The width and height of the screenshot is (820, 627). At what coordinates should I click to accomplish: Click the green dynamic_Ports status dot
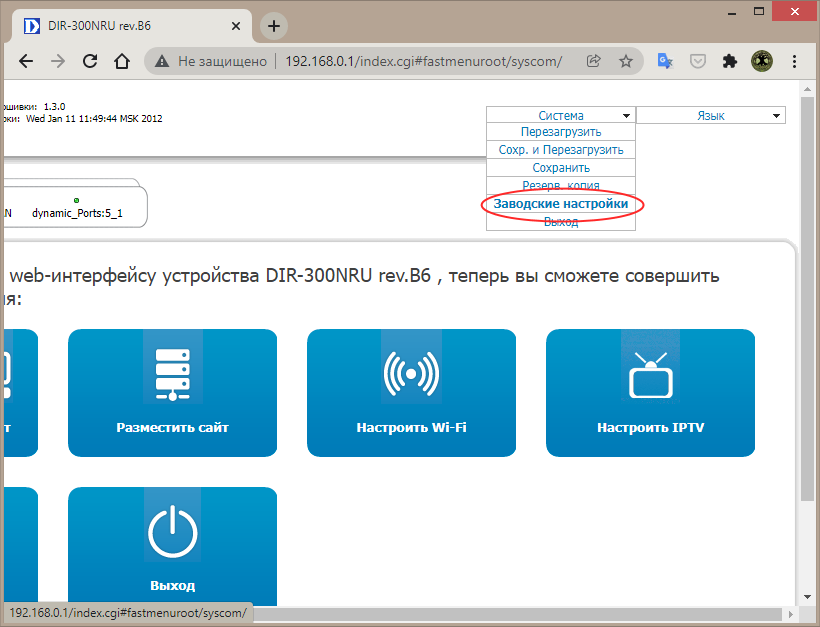pos(76,200)
